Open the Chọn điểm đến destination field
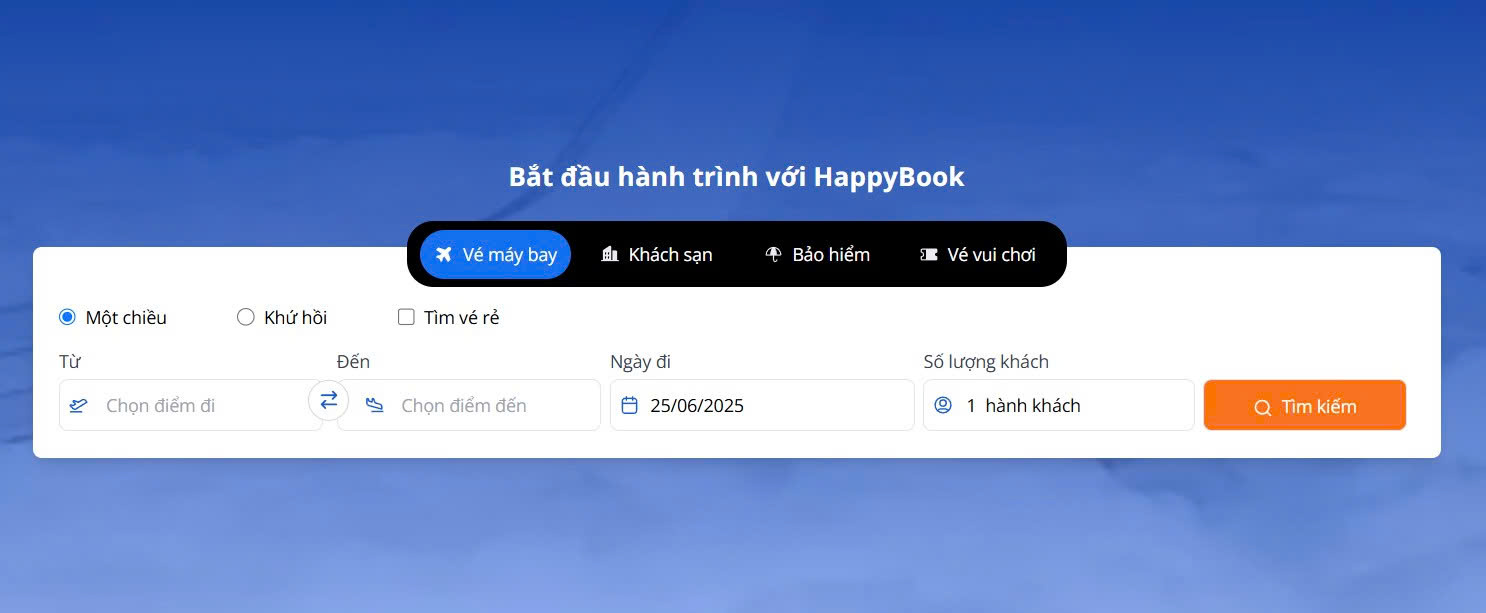This screenshot has height=613, width=1486. 469,405
